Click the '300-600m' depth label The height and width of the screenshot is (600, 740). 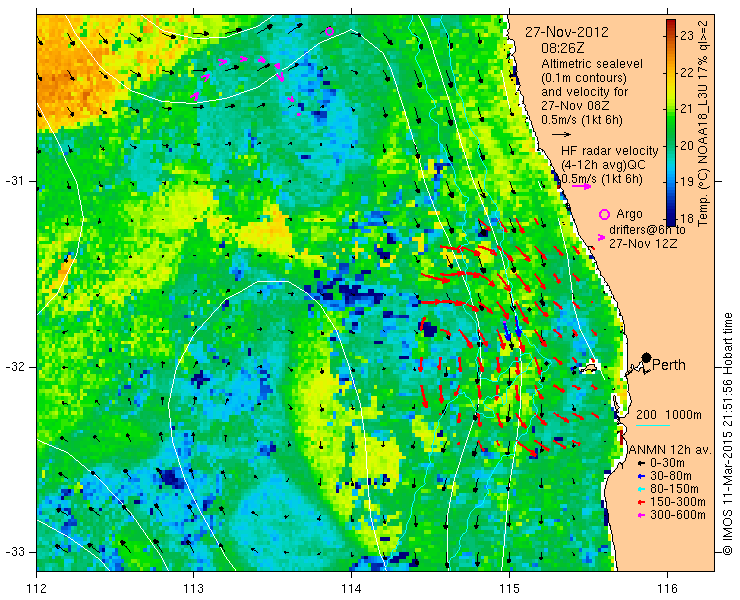678,515
